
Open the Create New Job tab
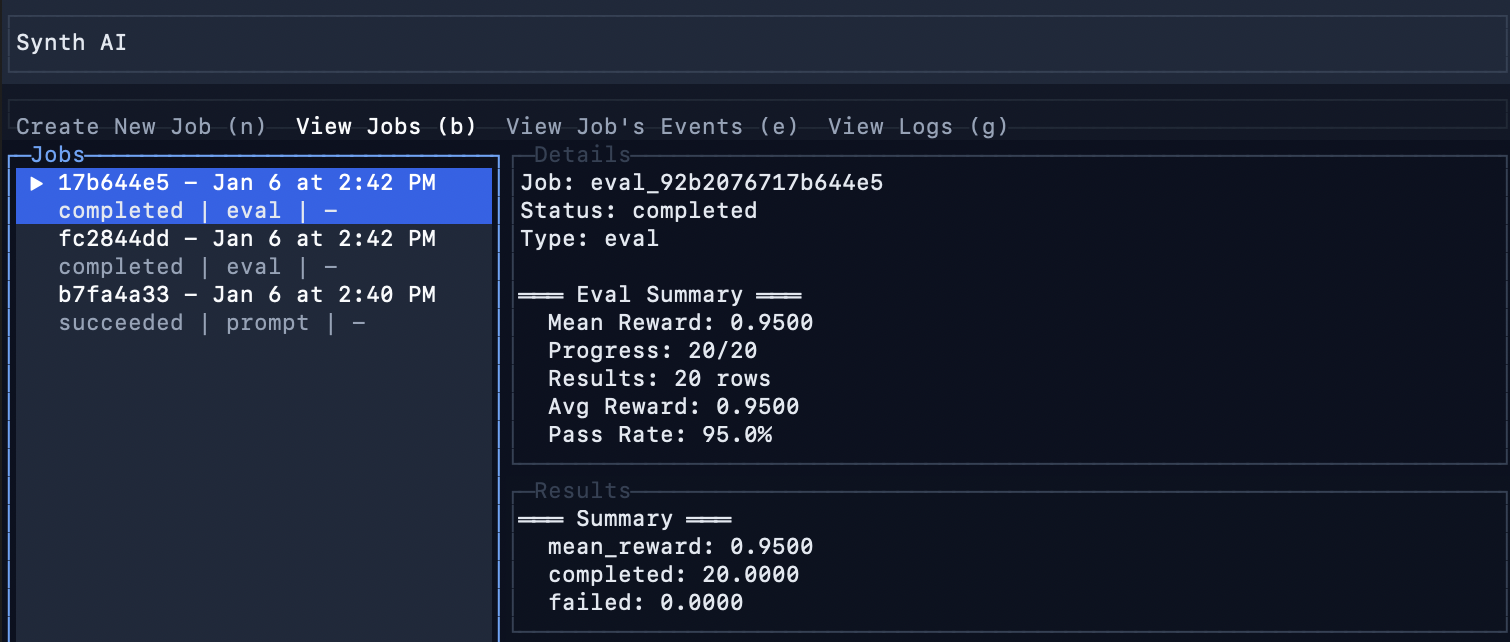pyautogui.click(x=139, y=126)
